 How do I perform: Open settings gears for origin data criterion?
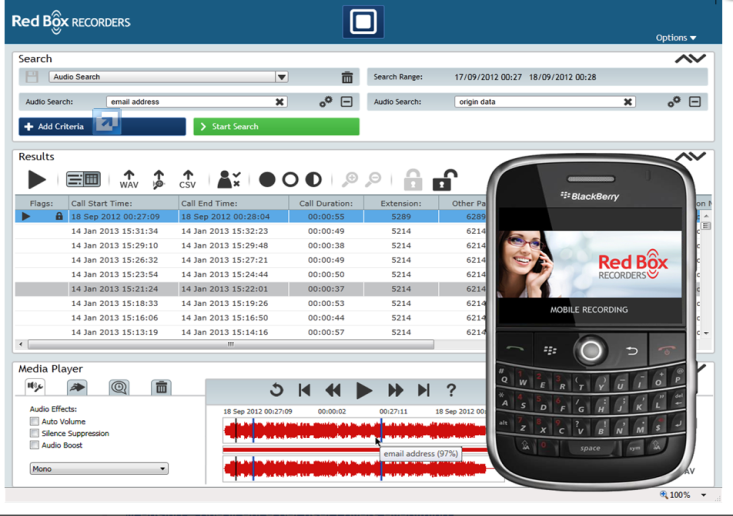point(674,101)
